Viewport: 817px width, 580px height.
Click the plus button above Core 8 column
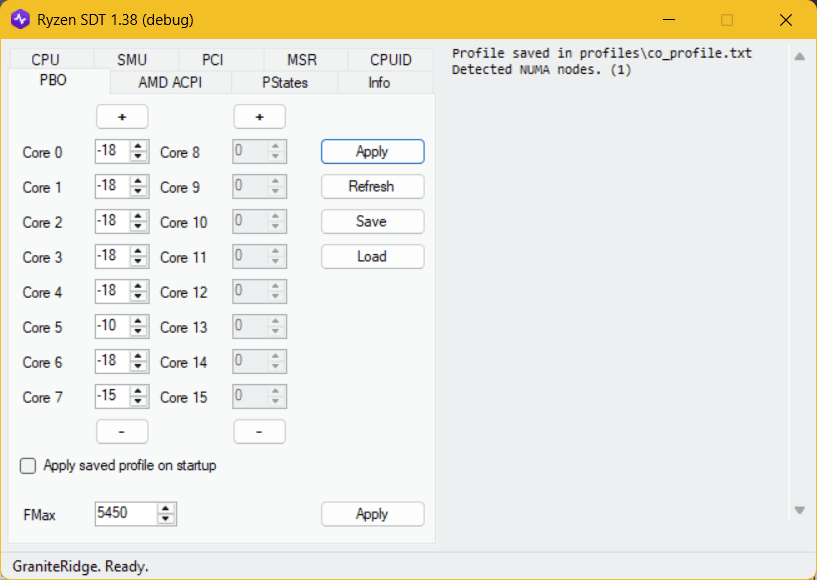tap(259, 117)
